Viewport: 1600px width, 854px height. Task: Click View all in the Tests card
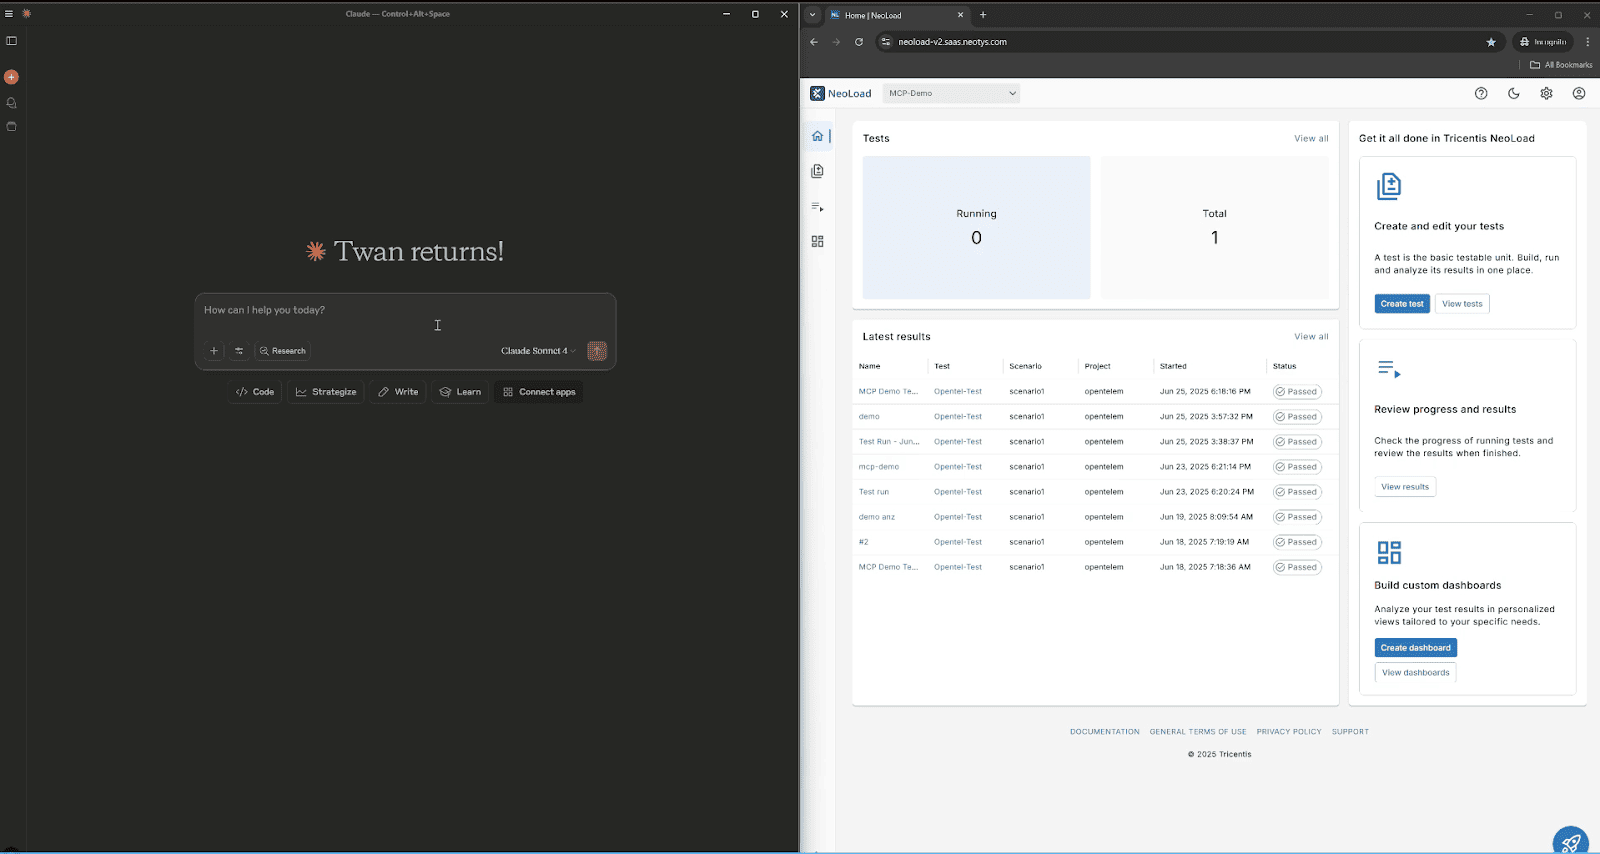(x=1311, y=139)
